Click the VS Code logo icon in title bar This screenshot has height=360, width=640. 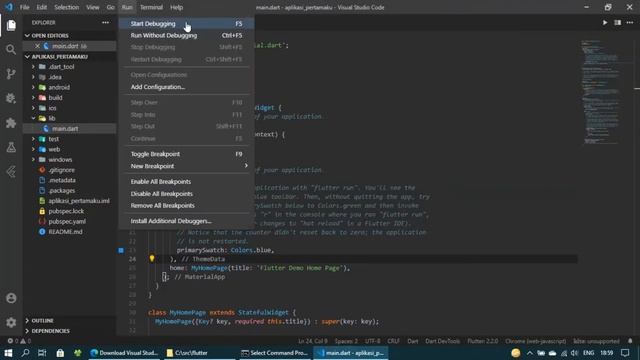click(x=9, y=7)
